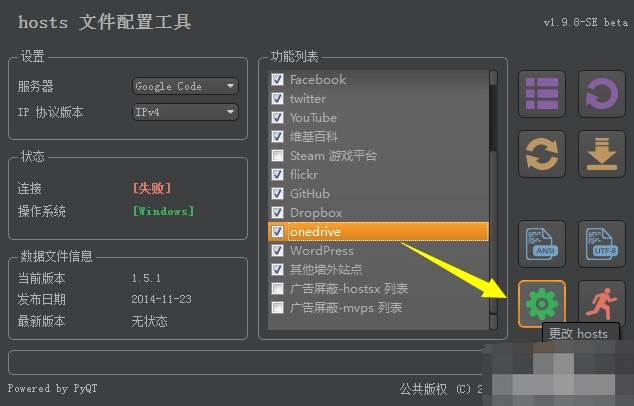Enable the 广告屏蔽-hostsx 列表 checkbox
The height and width of the screenshot is (406, 634).
[277, 288]
